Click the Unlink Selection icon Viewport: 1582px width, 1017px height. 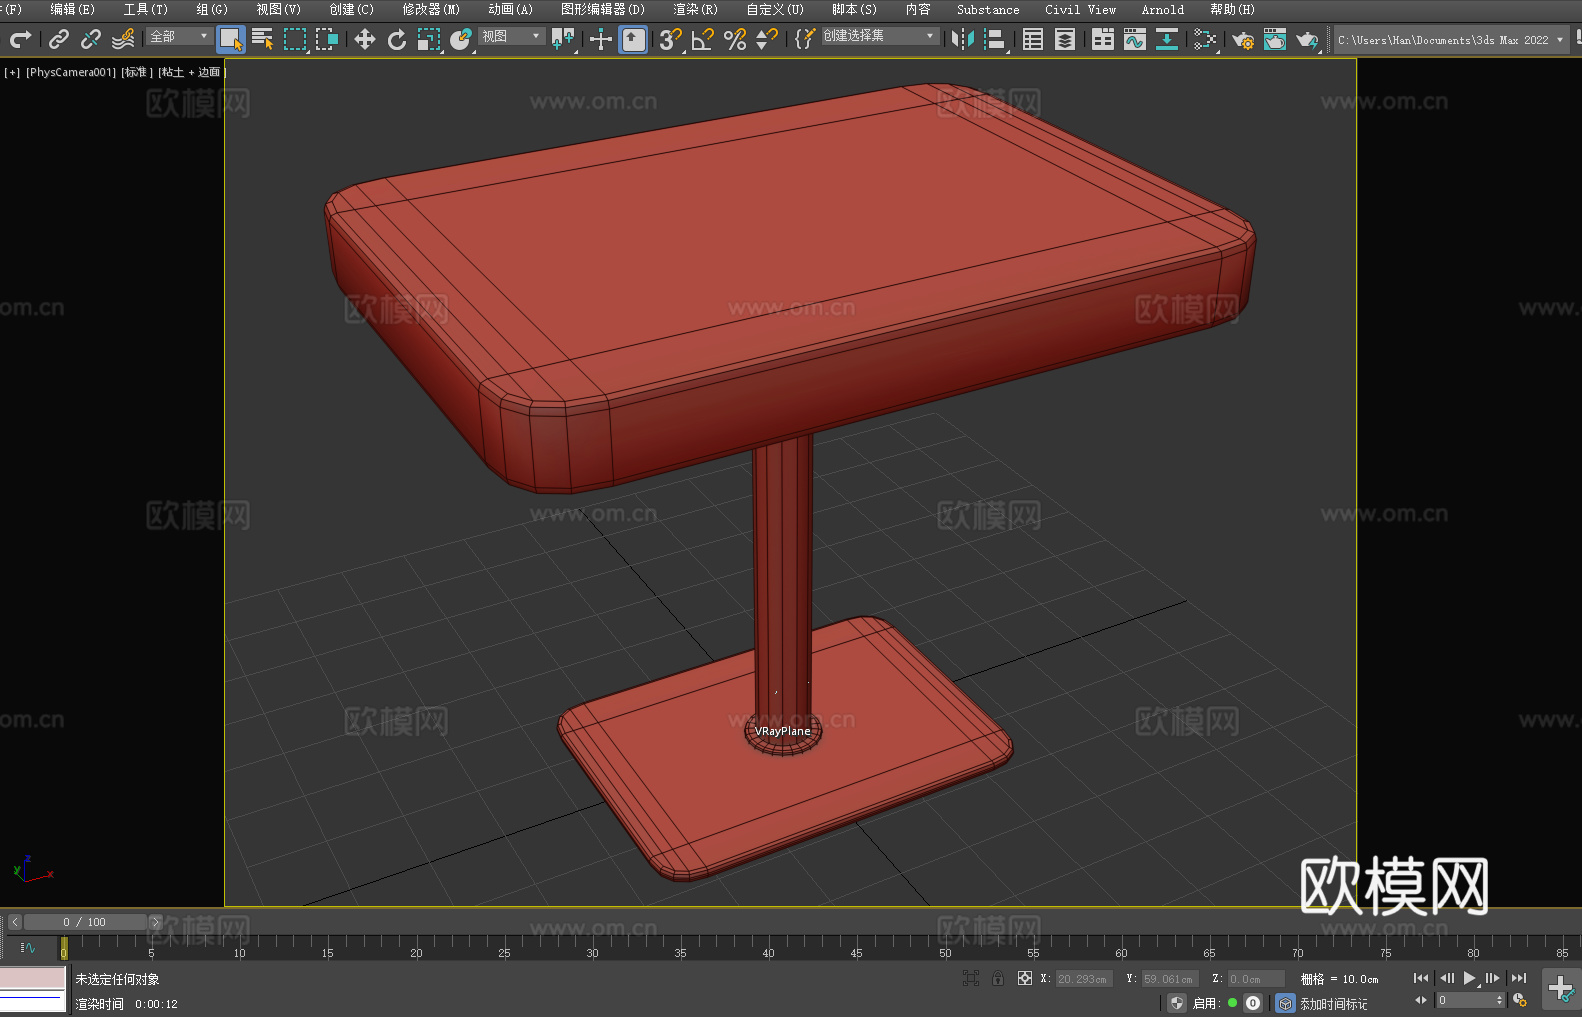point(91,39)
